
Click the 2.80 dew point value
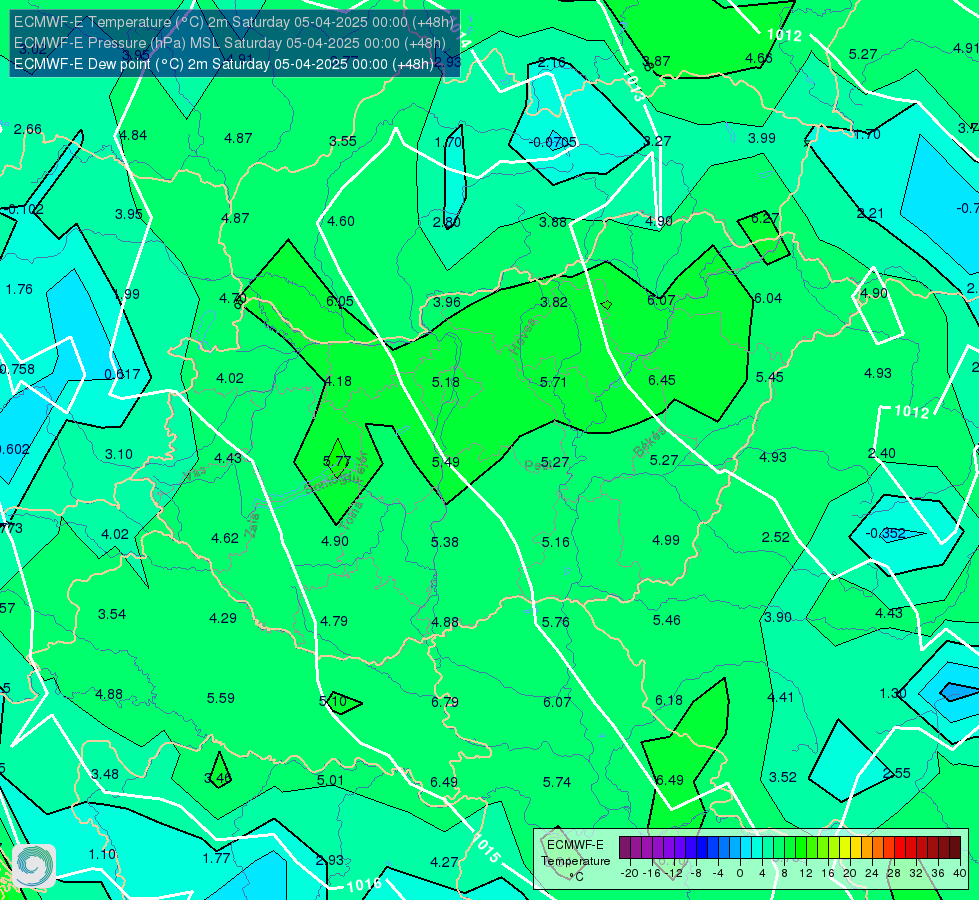447,222
